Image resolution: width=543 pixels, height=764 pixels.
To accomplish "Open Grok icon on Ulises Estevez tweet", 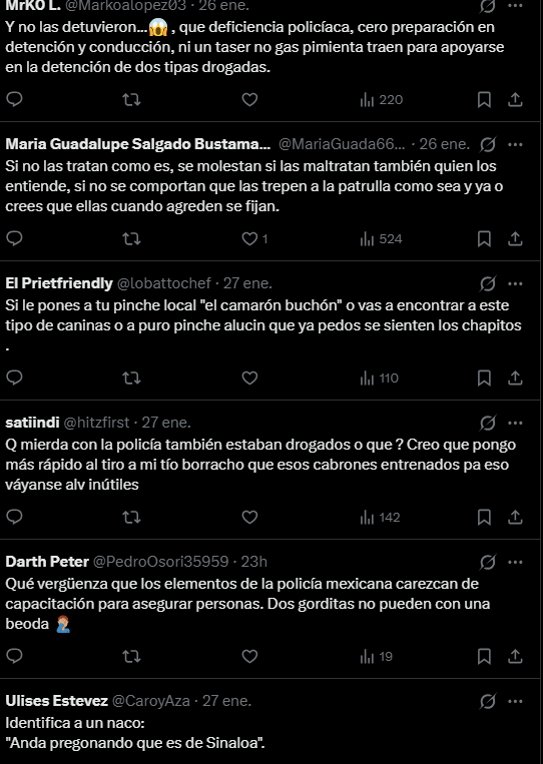I will [487, 702].
